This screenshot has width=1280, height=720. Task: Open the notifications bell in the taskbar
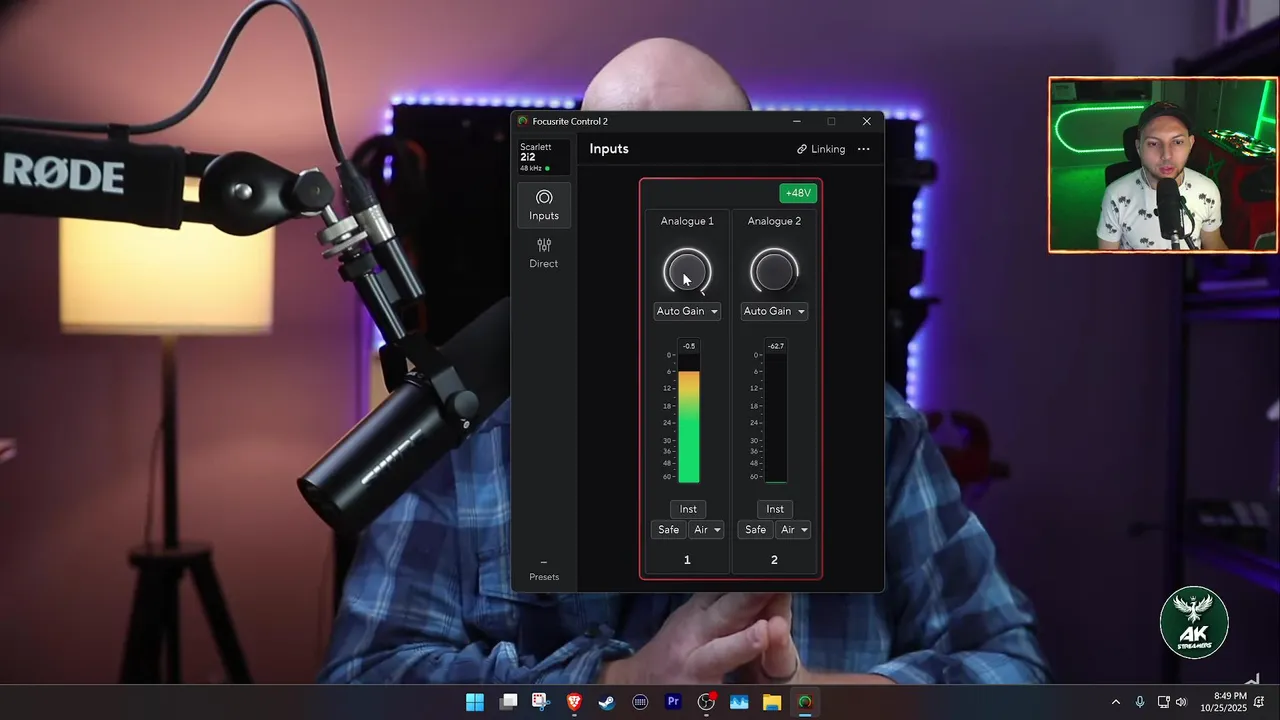tap(1260, 702)
